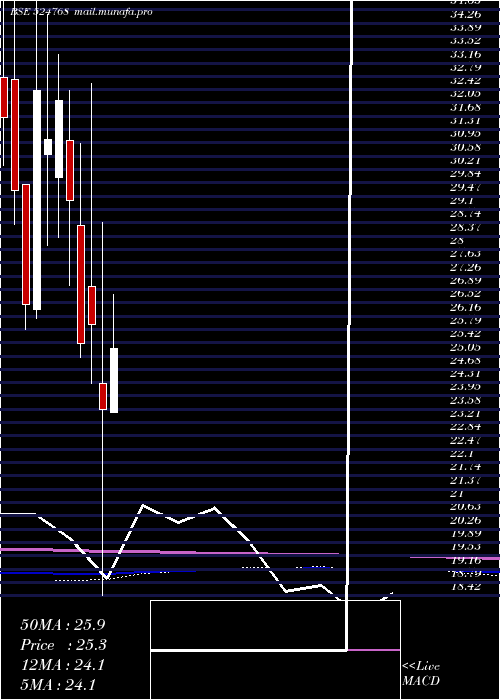Click the 25.42 price axis label
Image resolution: width=500 pixels, height=700 pixels.
click(466, 333)
